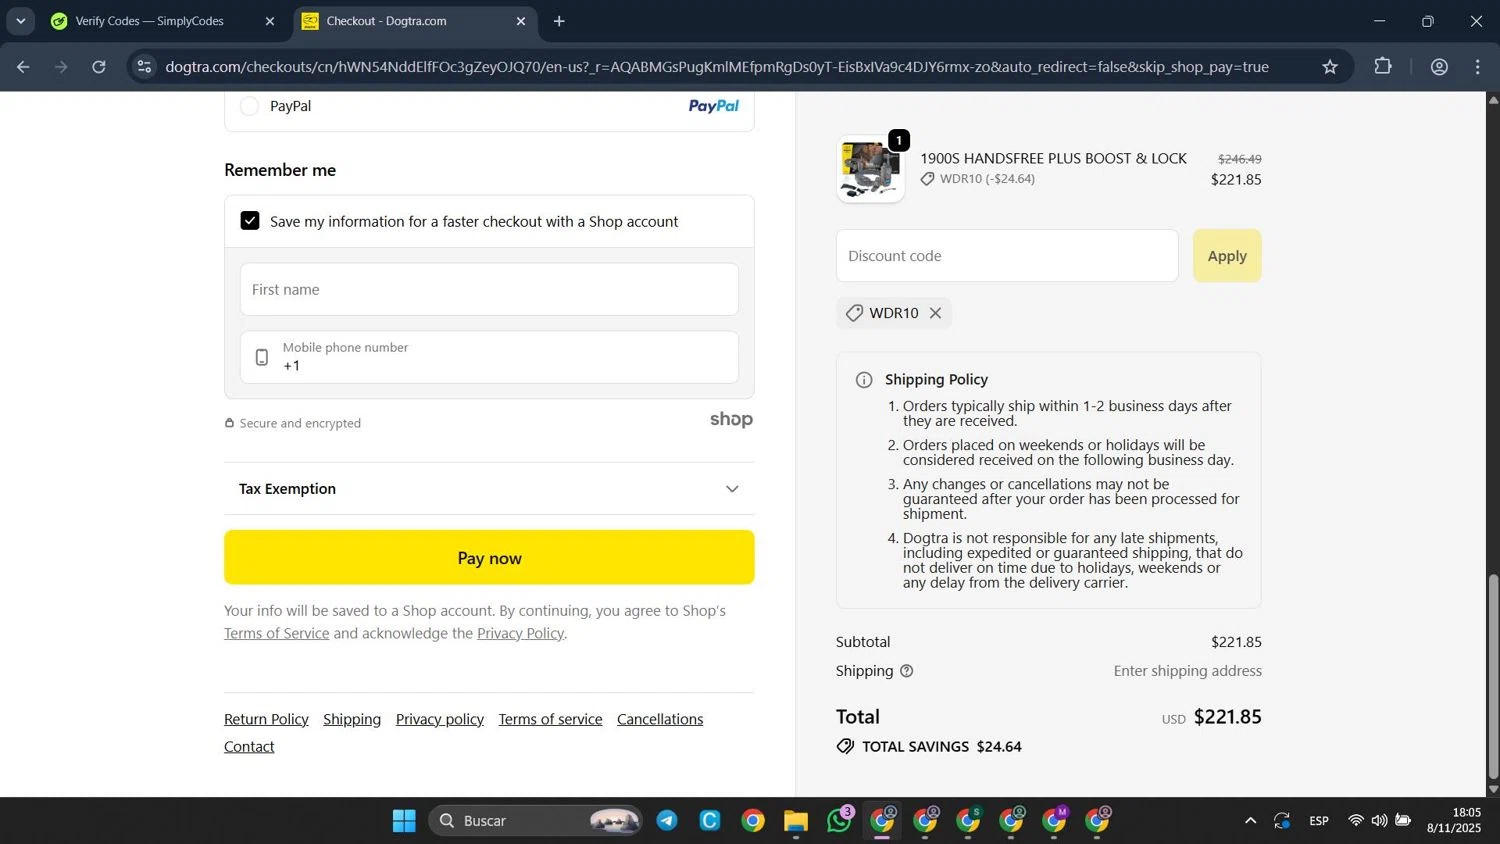Click the address bar URL
Viewport: 1500px width, 844px height.
click(x=716, y=67)
